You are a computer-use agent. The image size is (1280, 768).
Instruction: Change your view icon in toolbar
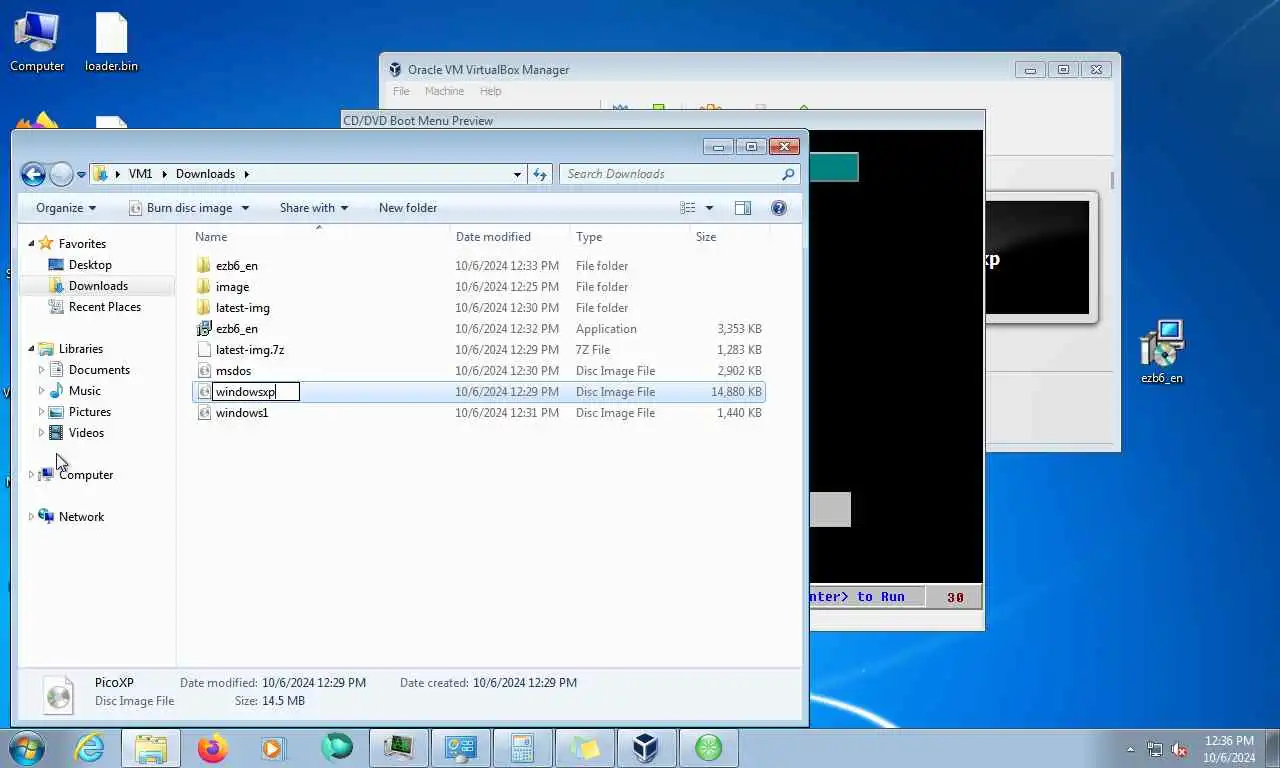pos(688,208)
